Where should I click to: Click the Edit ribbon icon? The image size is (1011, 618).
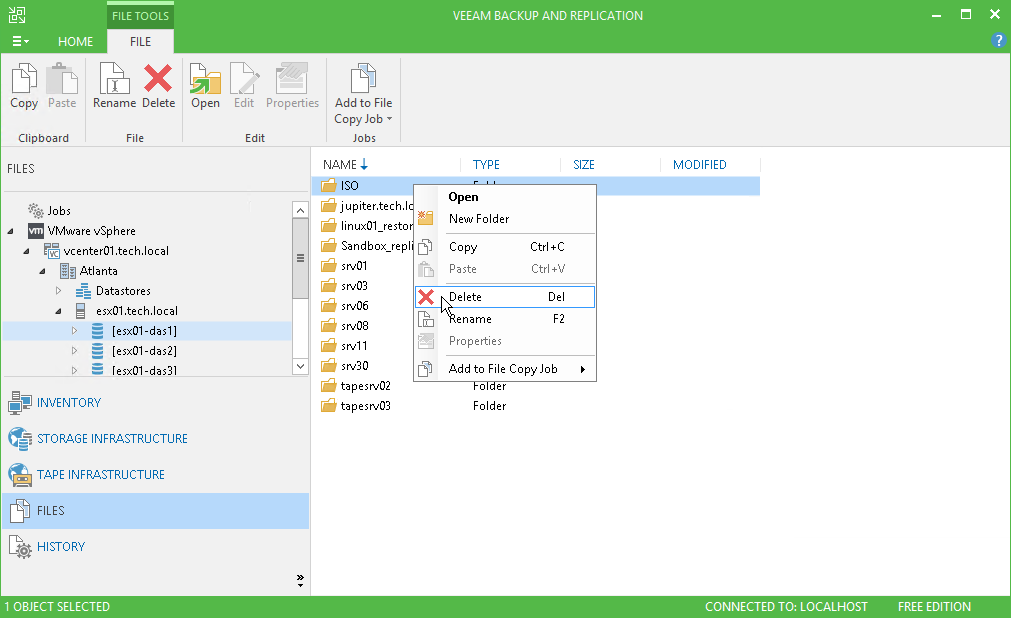[x=244, y=79]
